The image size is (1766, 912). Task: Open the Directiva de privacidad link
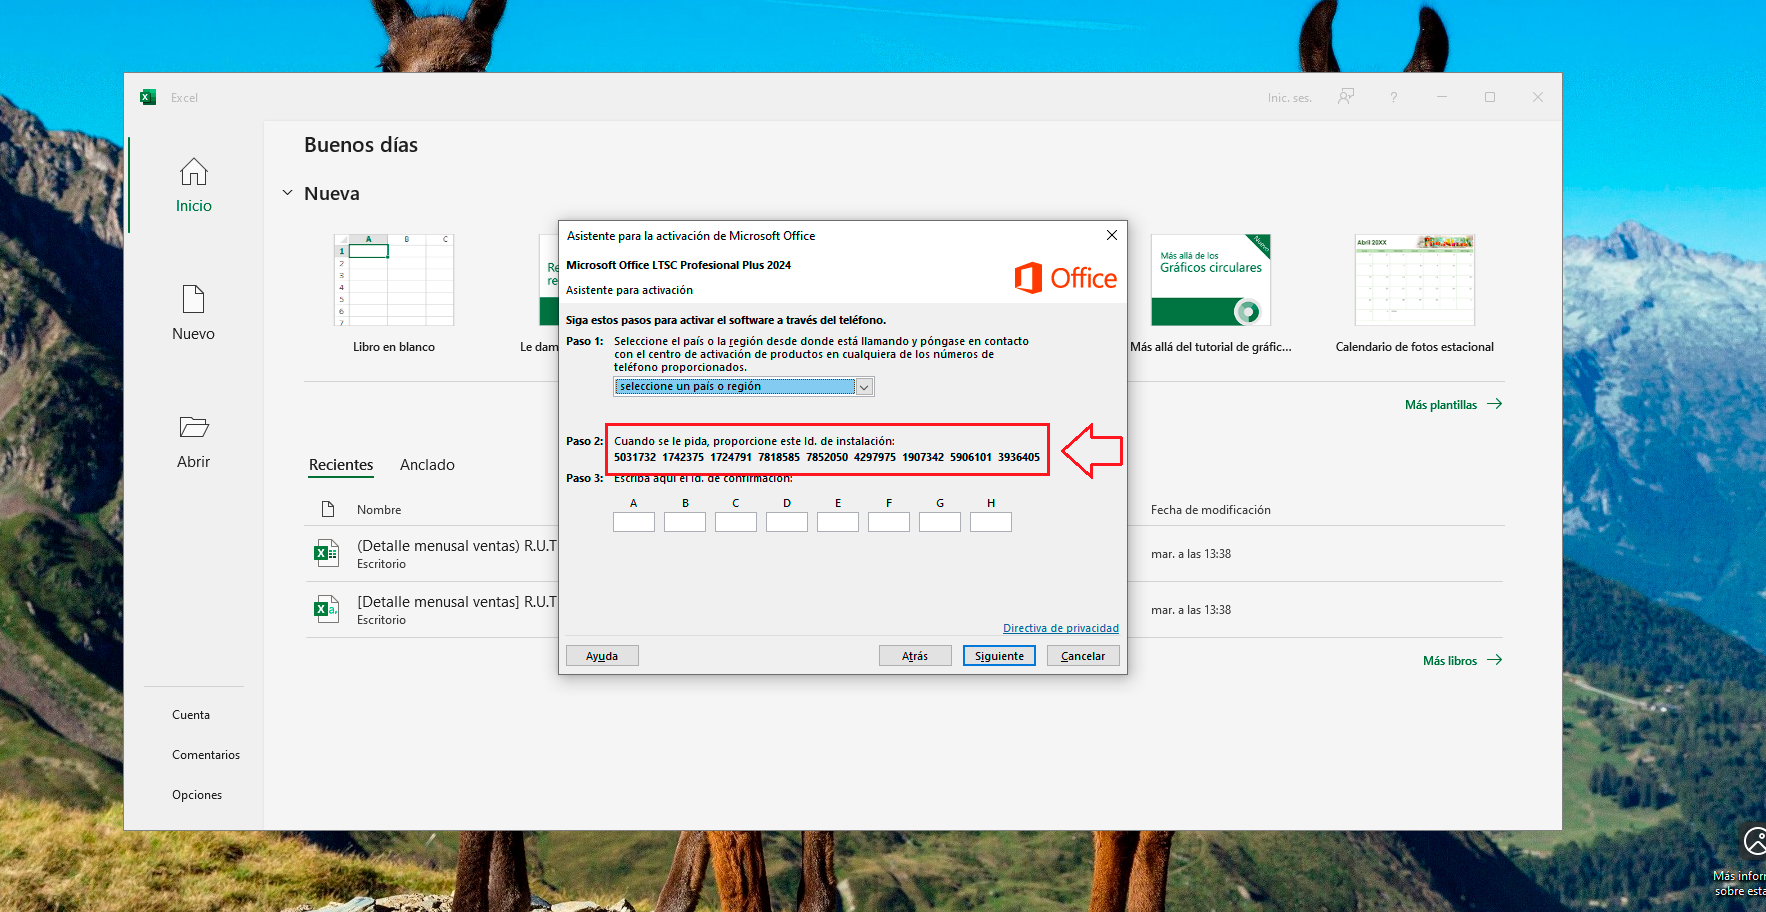[1060, 628]
